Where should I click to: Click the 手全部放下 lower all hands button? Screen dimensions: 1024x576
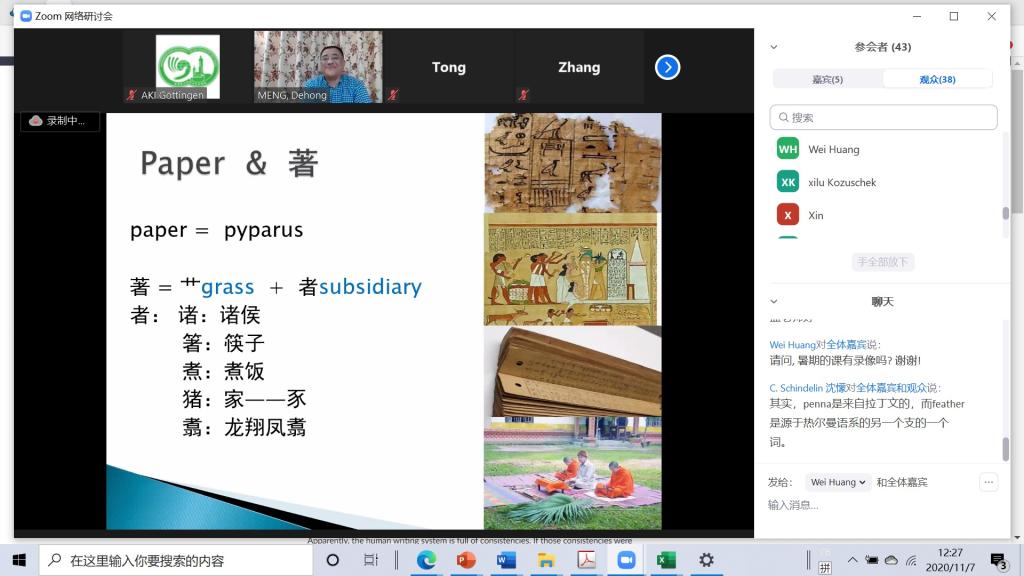coord(883,262)
